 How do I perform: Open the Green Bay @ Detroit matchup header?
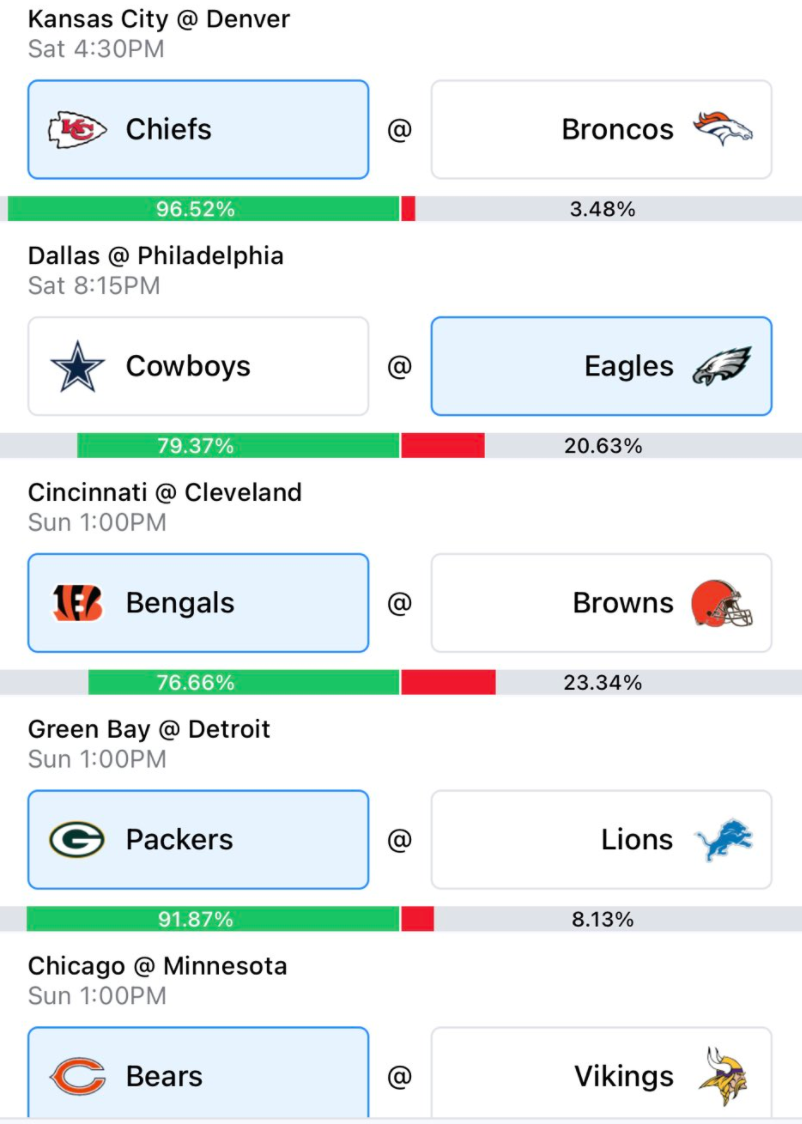[149, 729]
